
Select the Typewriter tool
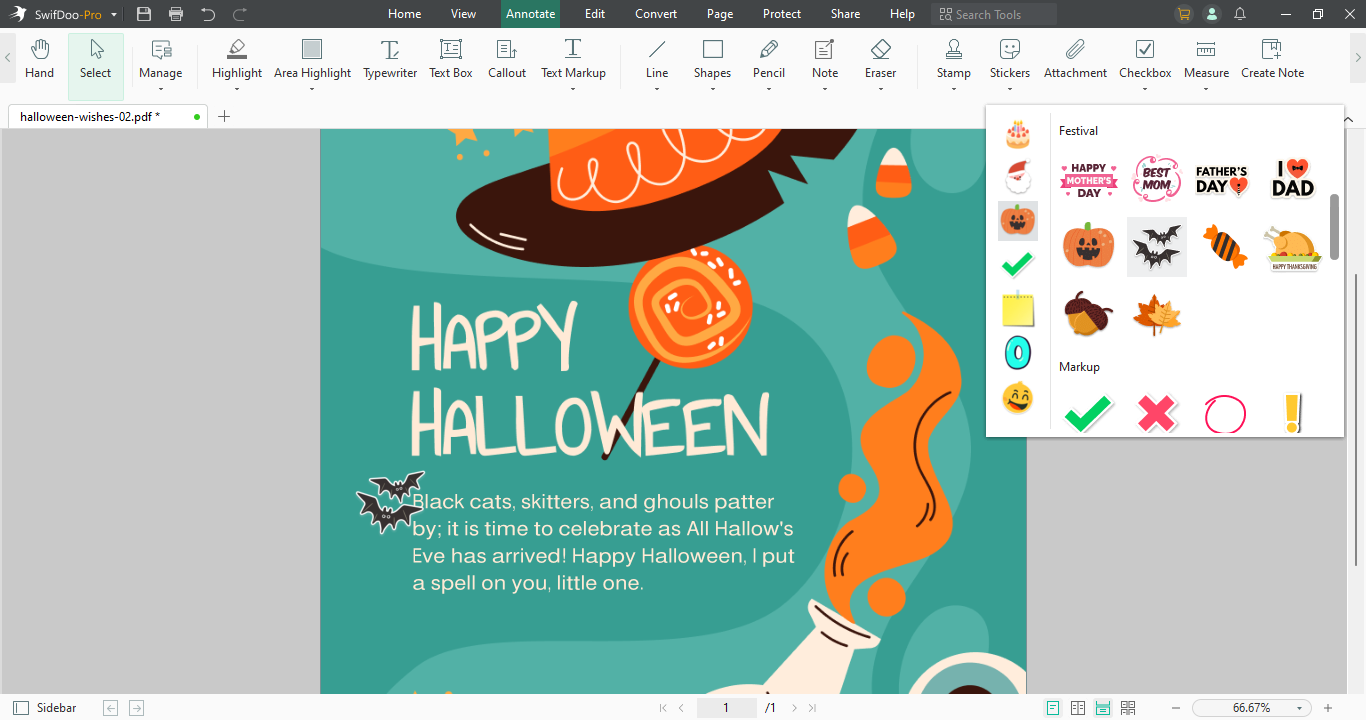click(390, 60)
